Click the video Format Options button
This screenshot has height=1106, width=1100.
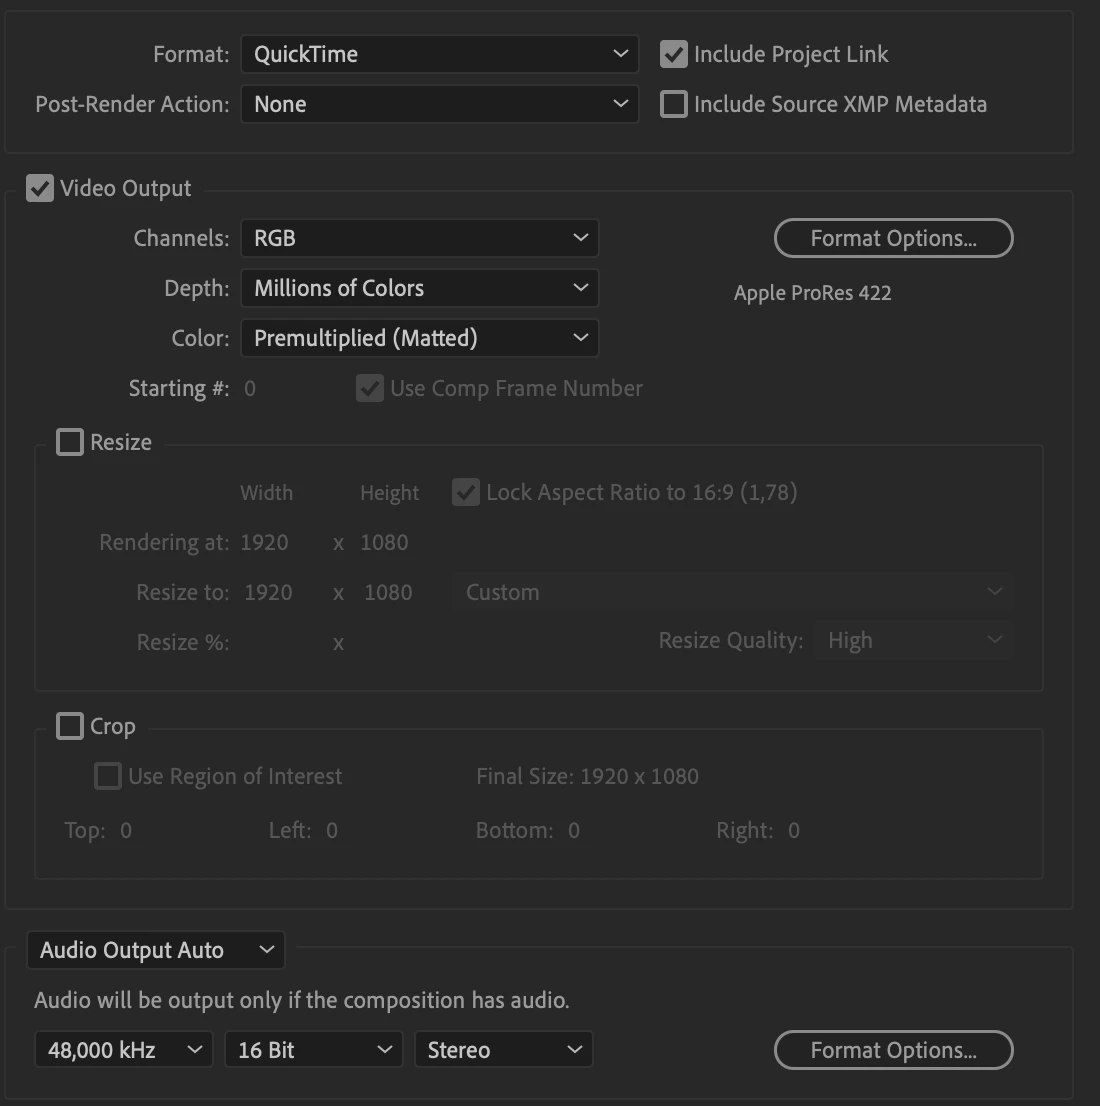click(893, 238)
